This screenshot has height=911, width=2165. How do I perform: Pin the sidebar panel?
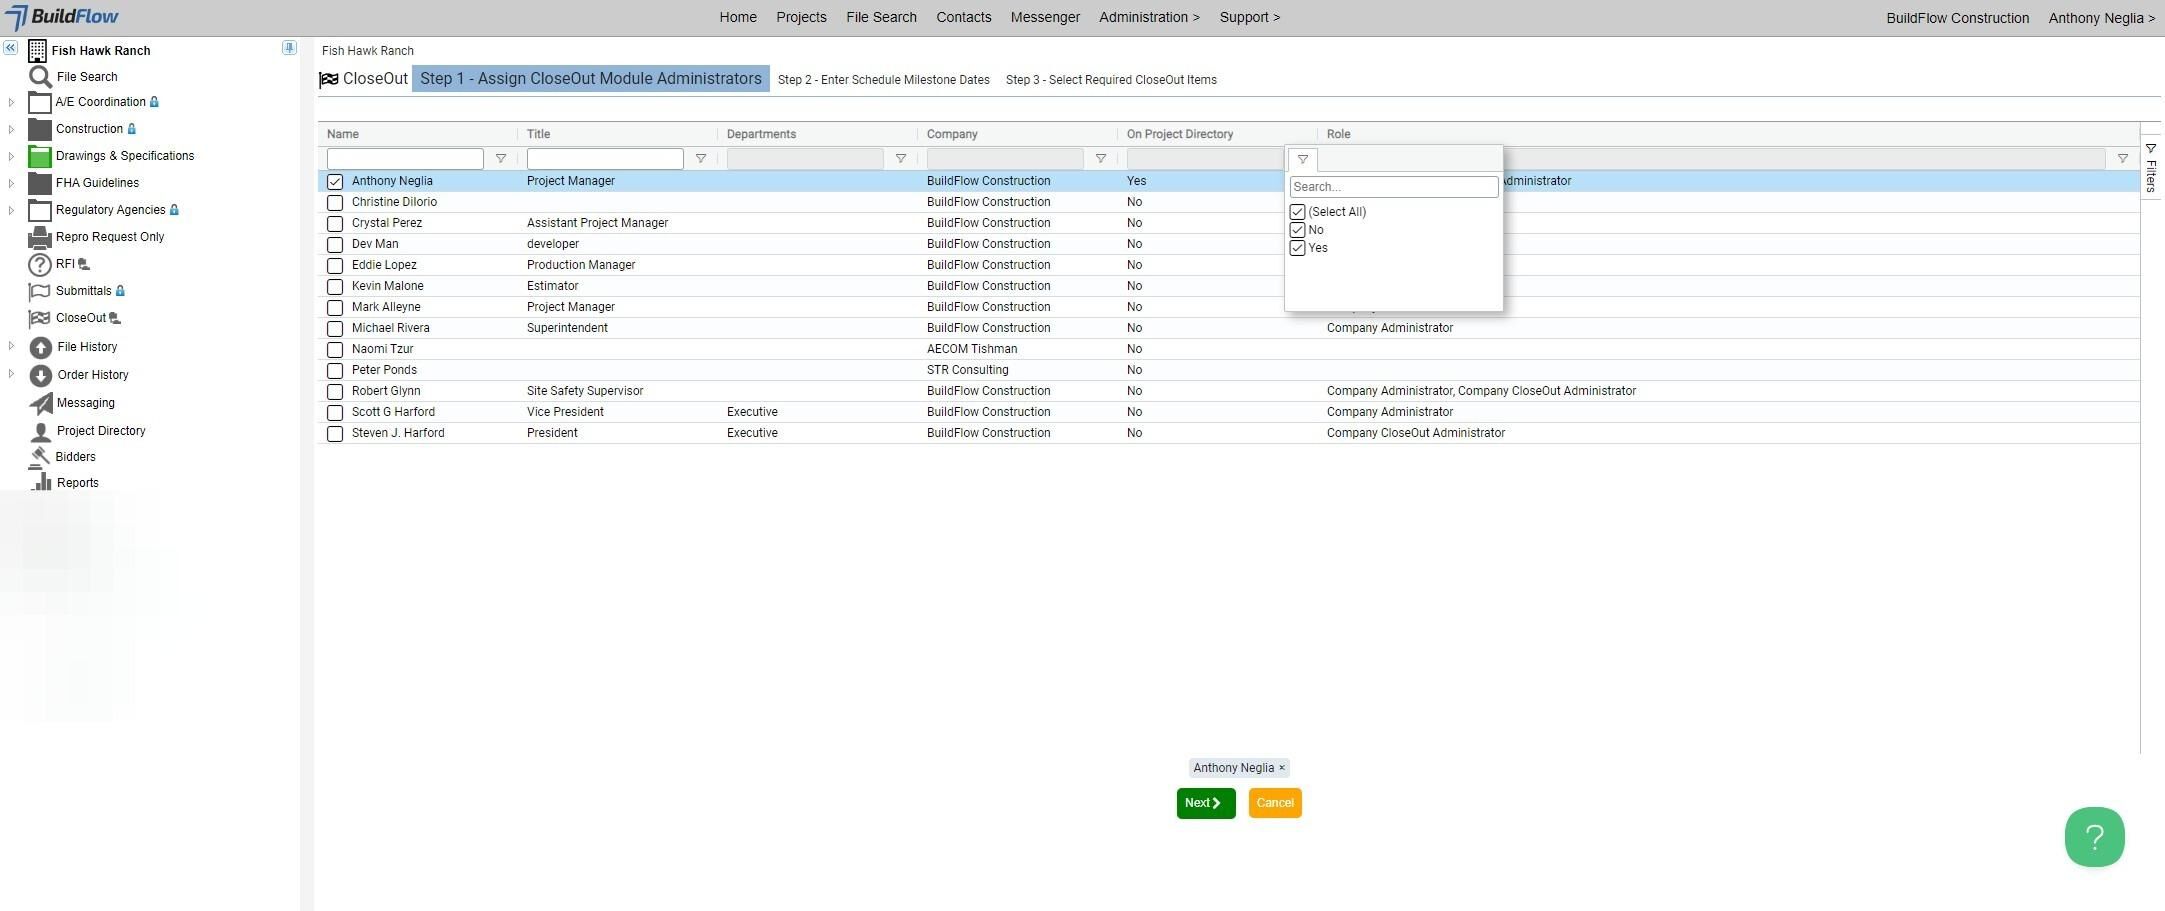pos(289,48)
